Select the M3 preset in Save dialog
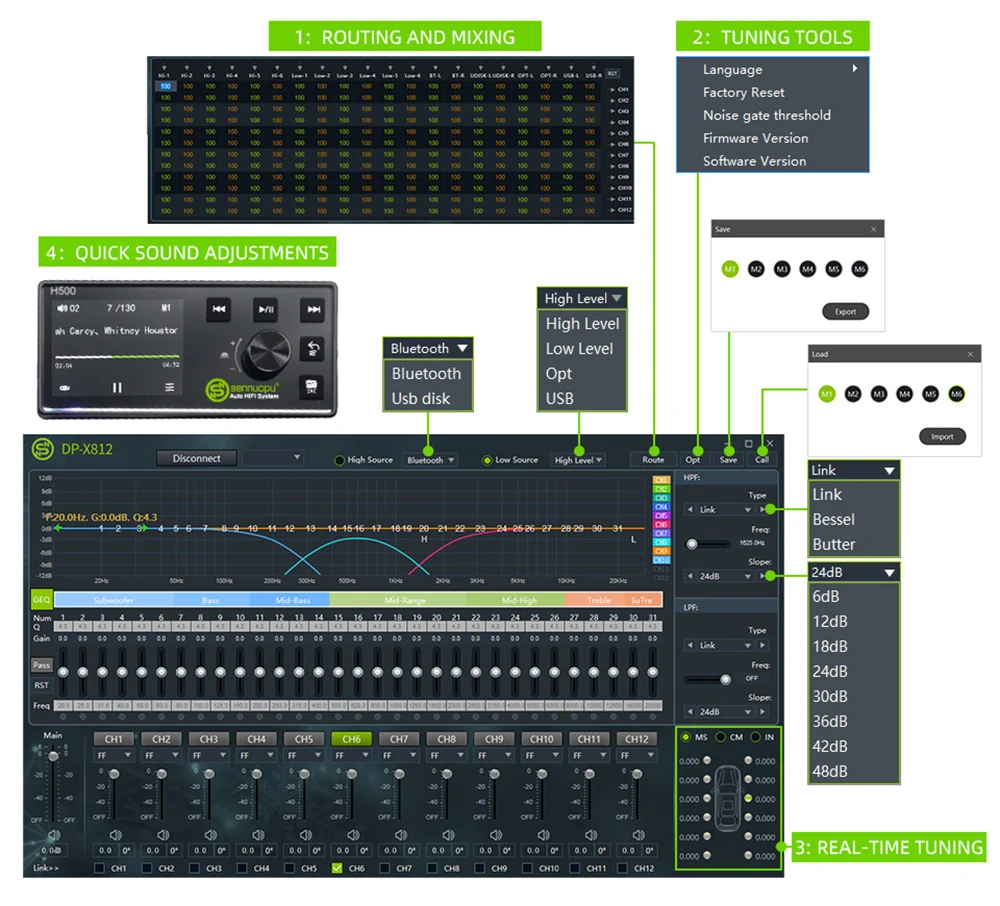The height and width of the screenshot is (906, 1000). pyautogui.click(x=782, y=269)
